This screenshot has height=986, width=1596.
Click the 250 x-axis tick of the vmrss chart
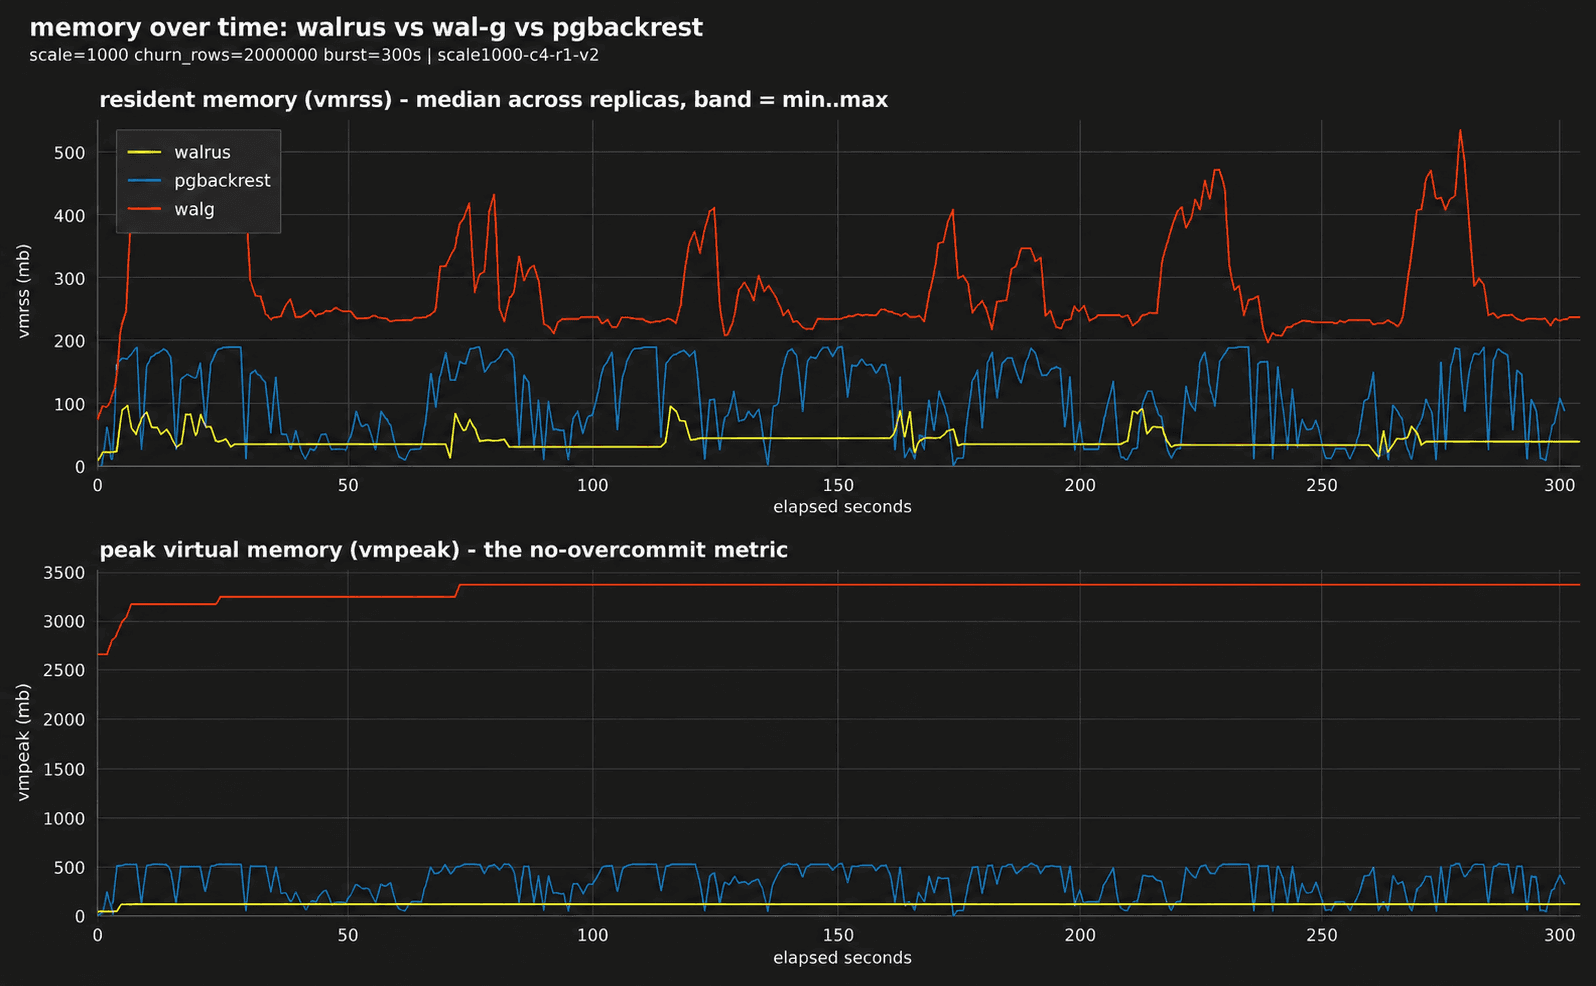pyautogui.click(x=1321, y=486)
